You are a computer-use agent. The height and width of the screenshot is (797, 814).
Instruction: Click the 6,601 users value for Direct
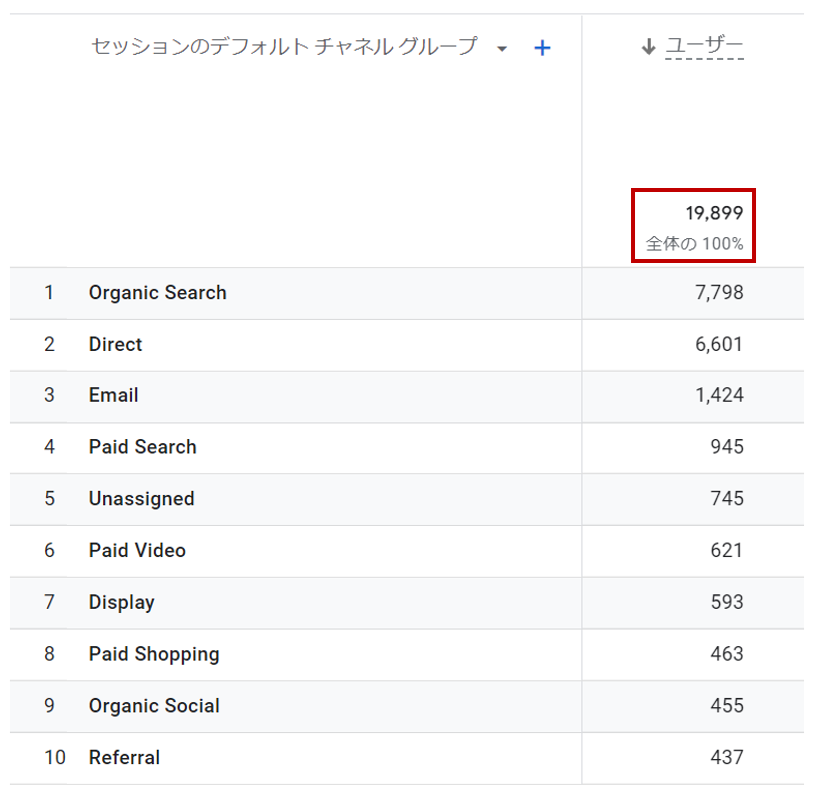[719, 344]
